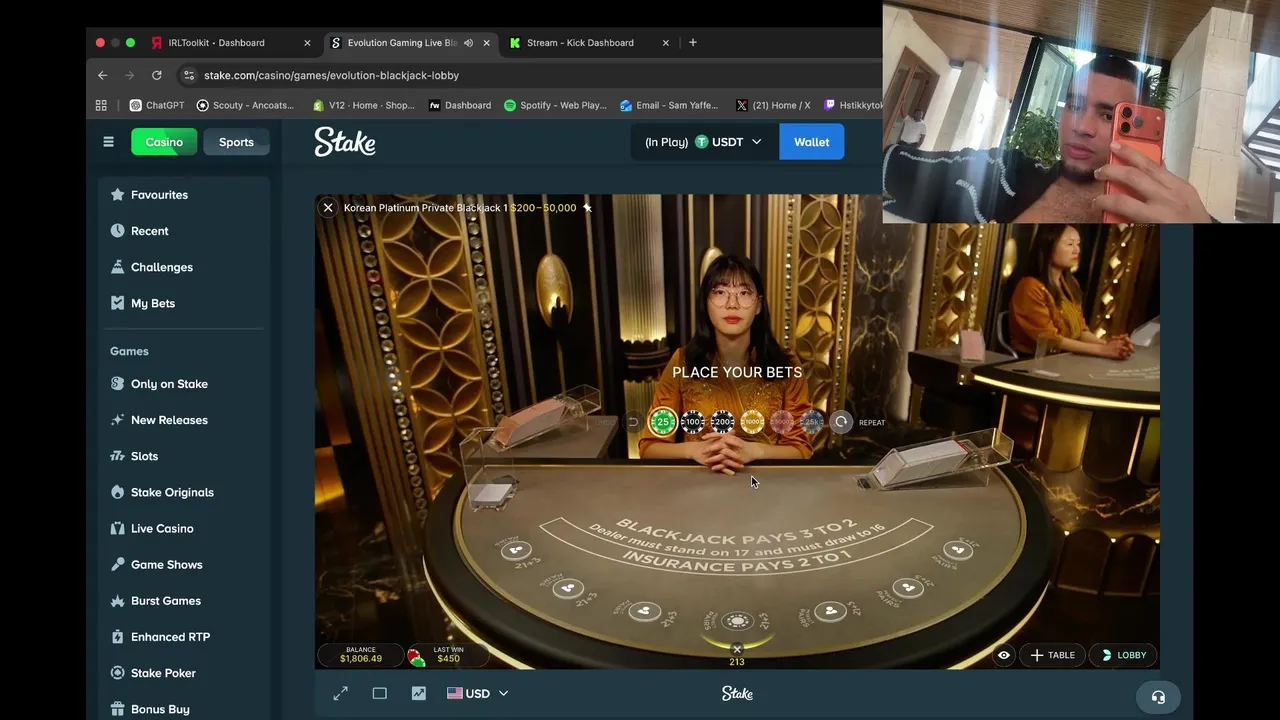Viewport: 1280px width, 720px height.
Task: Open Spotify Web Player bookmark
Action: click(x=555, y=105)
